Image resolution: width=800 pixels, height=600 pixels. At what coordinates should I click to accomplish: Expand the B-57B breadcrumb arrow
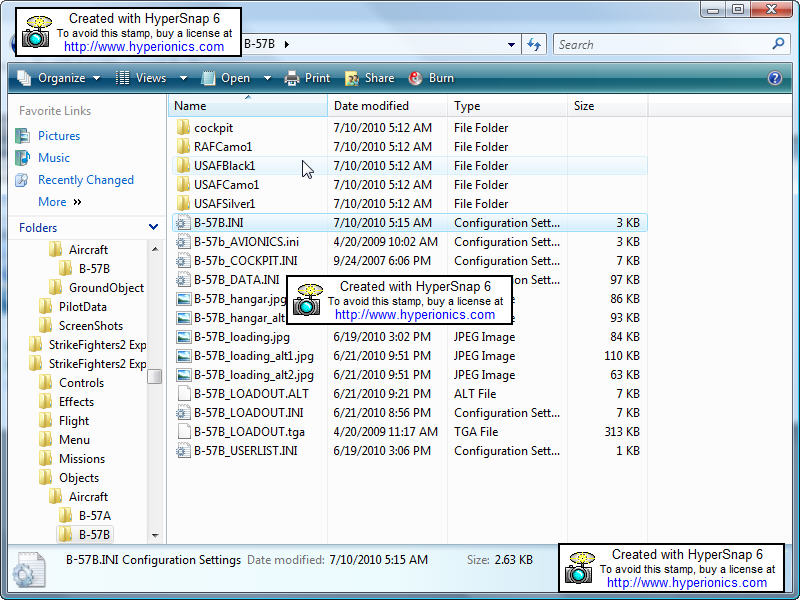pos(287,44)
